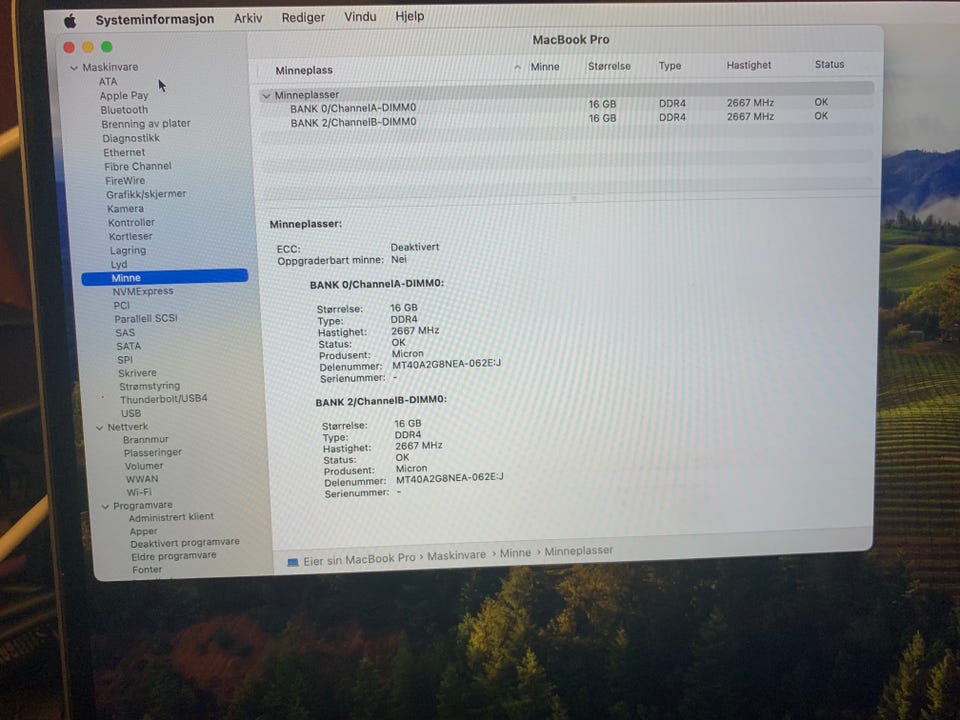This screenshot has height=720, width=960.
Task: Select FireWire in sidebar
Action: coord(125,181)
